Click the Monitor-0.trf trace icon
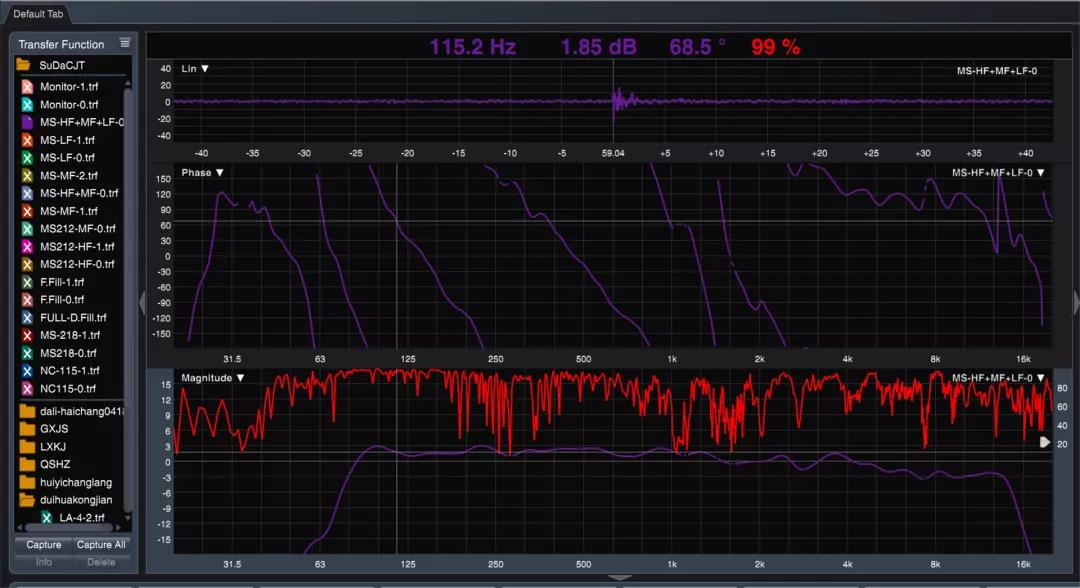Image resolution: width=1080 pixels, height=588 pixels. (x=27, y=105)
